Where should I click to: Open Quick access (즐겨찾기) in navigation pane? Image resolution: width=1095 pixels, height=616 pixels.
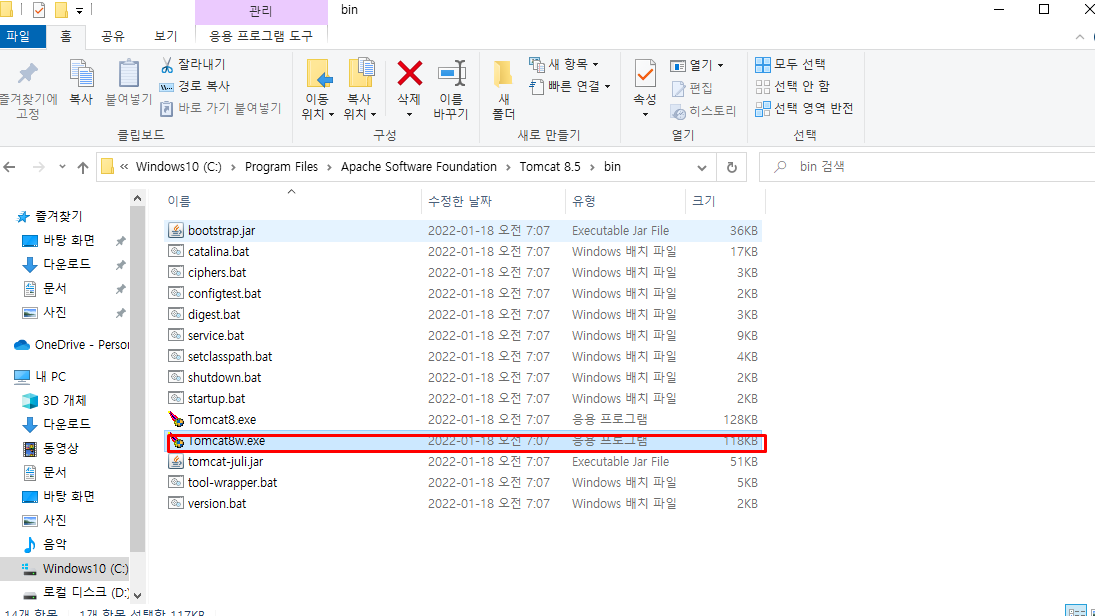(59, 217)
